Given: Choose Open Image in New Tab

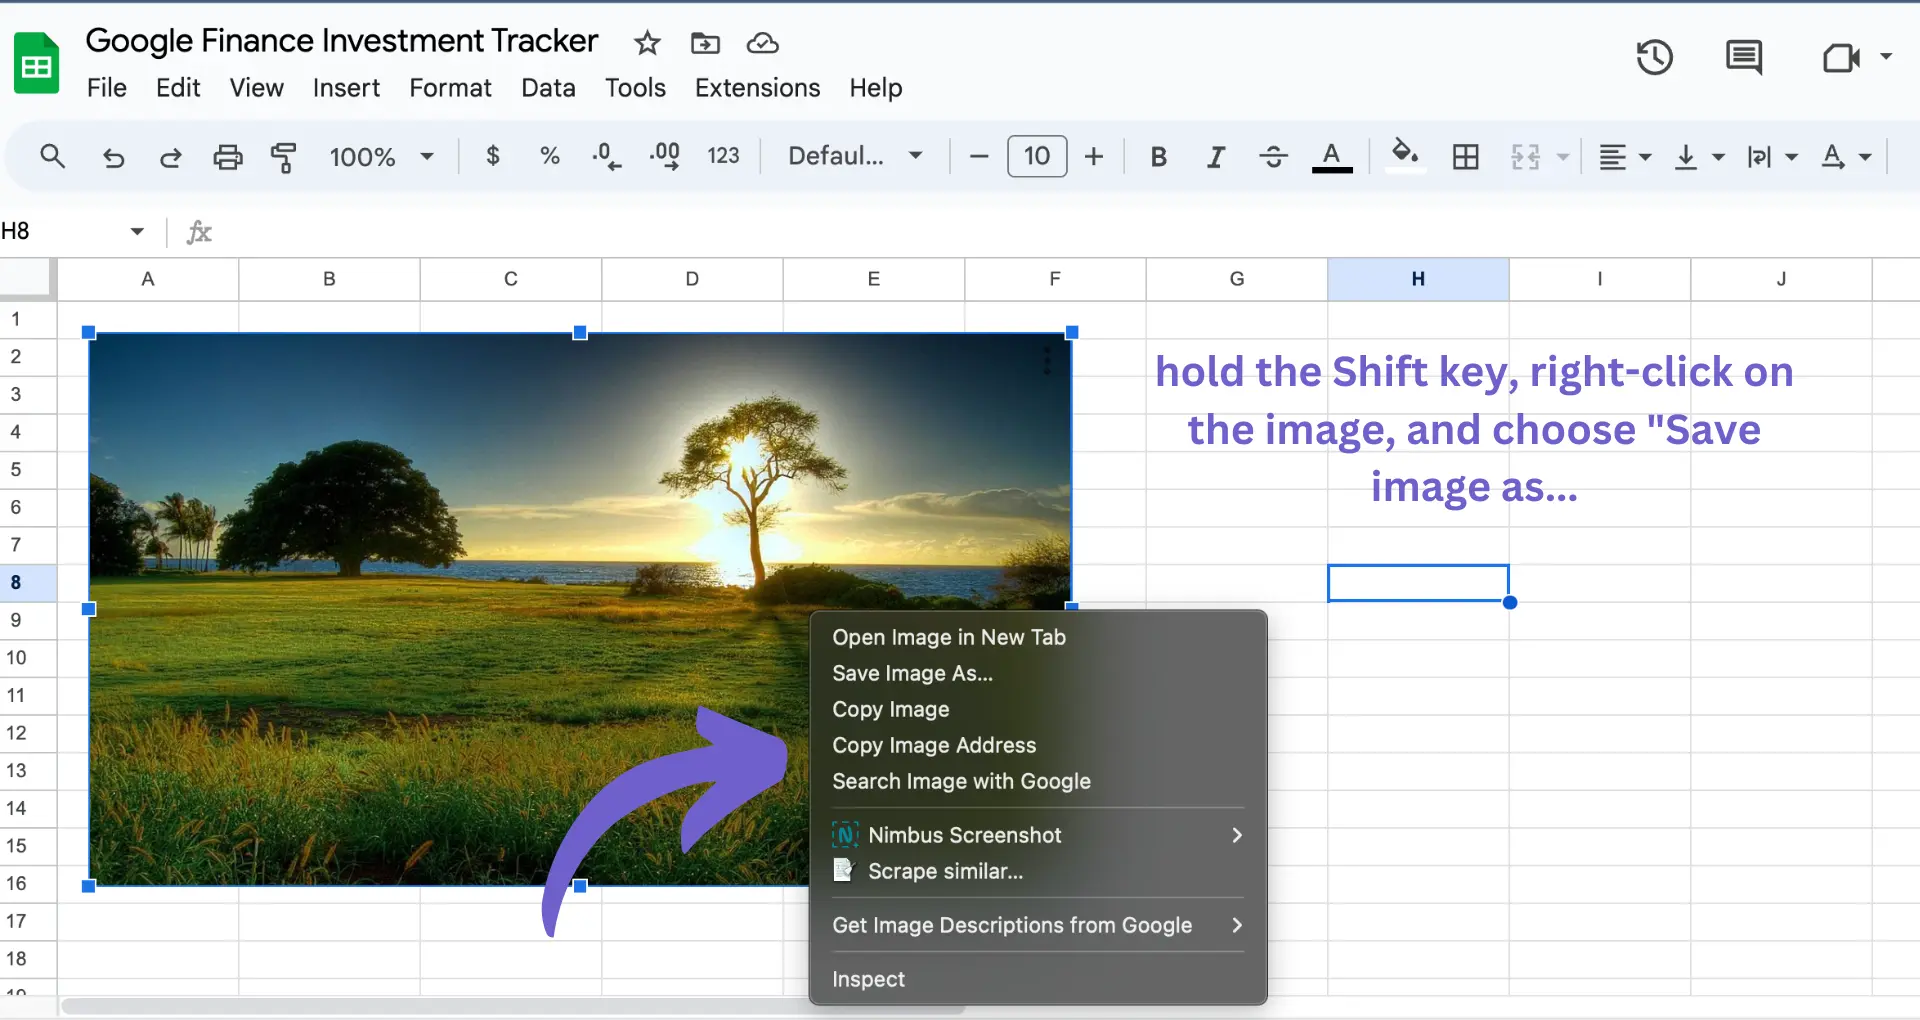Looking at the screenshot, I should click(x=1038, y=637).
